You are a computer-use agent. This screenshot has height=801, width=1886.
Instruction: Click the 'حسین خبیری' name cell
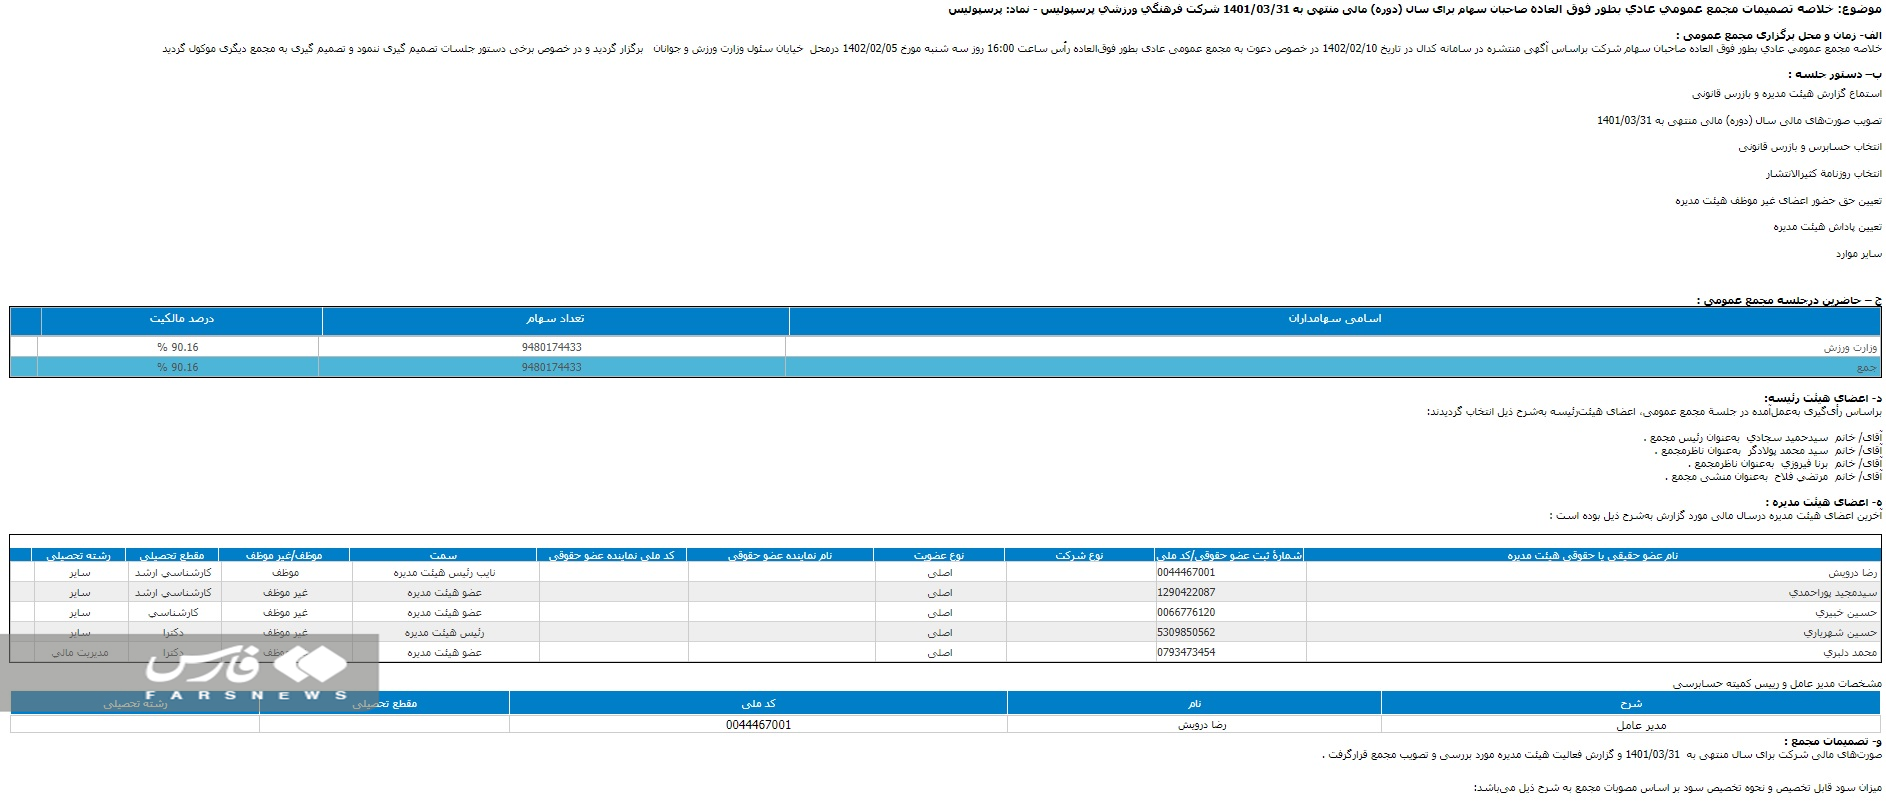[1846, 613]
